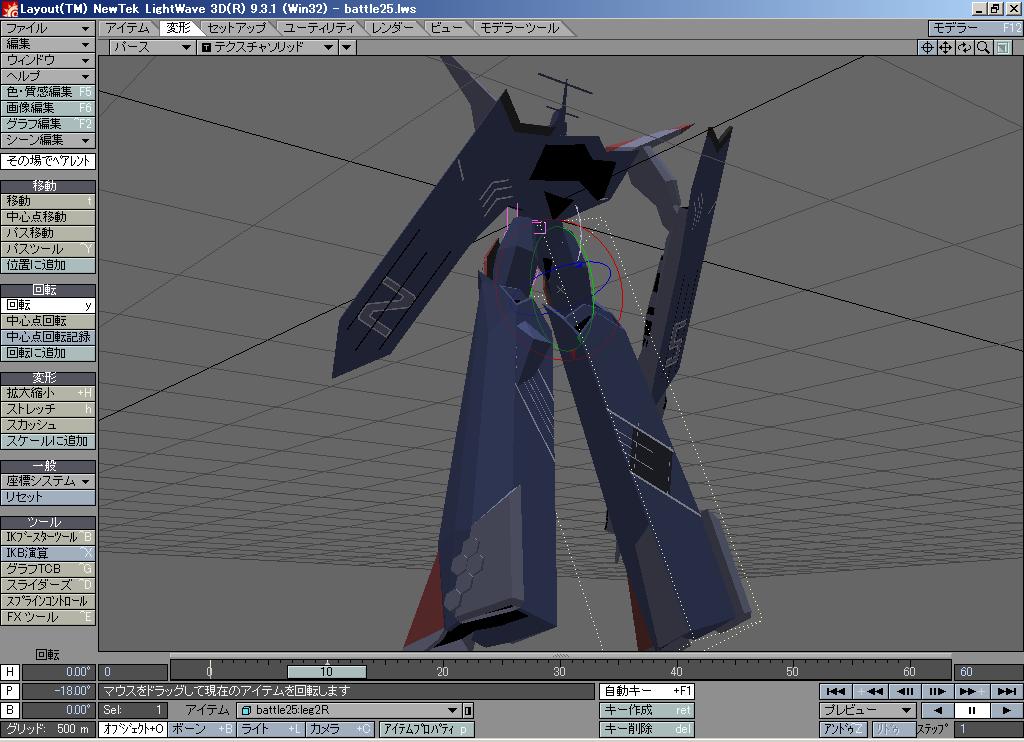Open the パース view type dropdown
This screenshot has width=1024, height=742.
click(x=152, y=47)
